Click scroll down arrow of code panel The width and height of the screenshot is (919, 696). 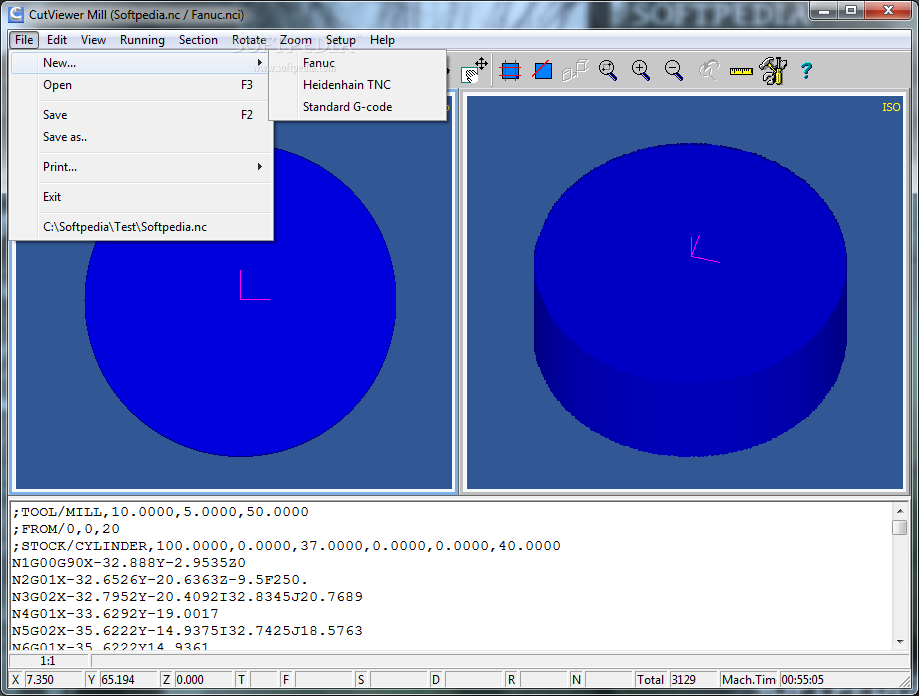[900, 642]
